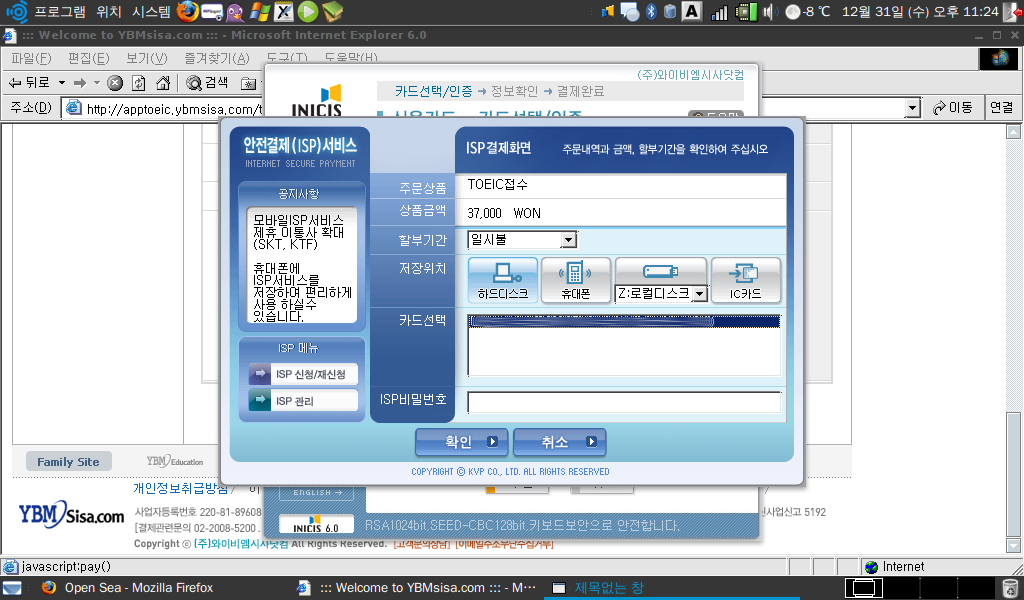Viewport: 1024px width, 600px height.
Task: Click the Windows flag launcher icon
Action: tap(260, 11)
